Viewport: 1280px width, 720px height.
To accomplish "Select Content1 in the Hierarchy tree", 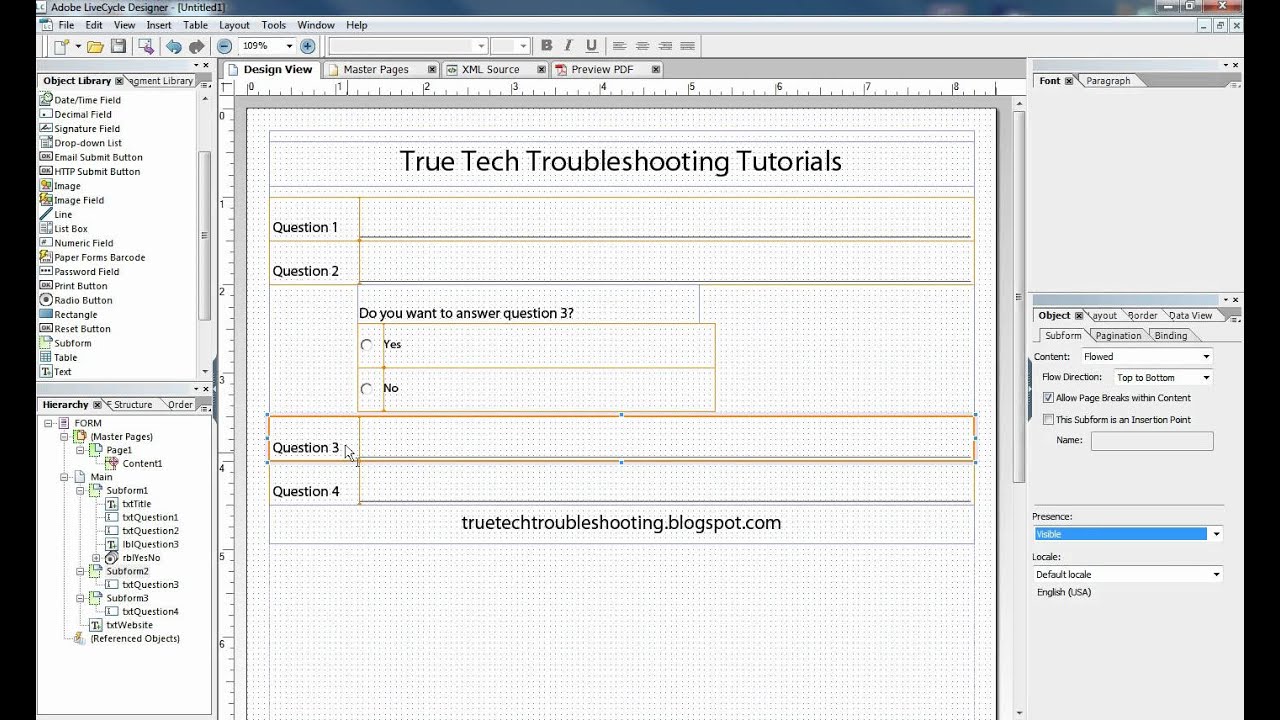I will point(142,463).
